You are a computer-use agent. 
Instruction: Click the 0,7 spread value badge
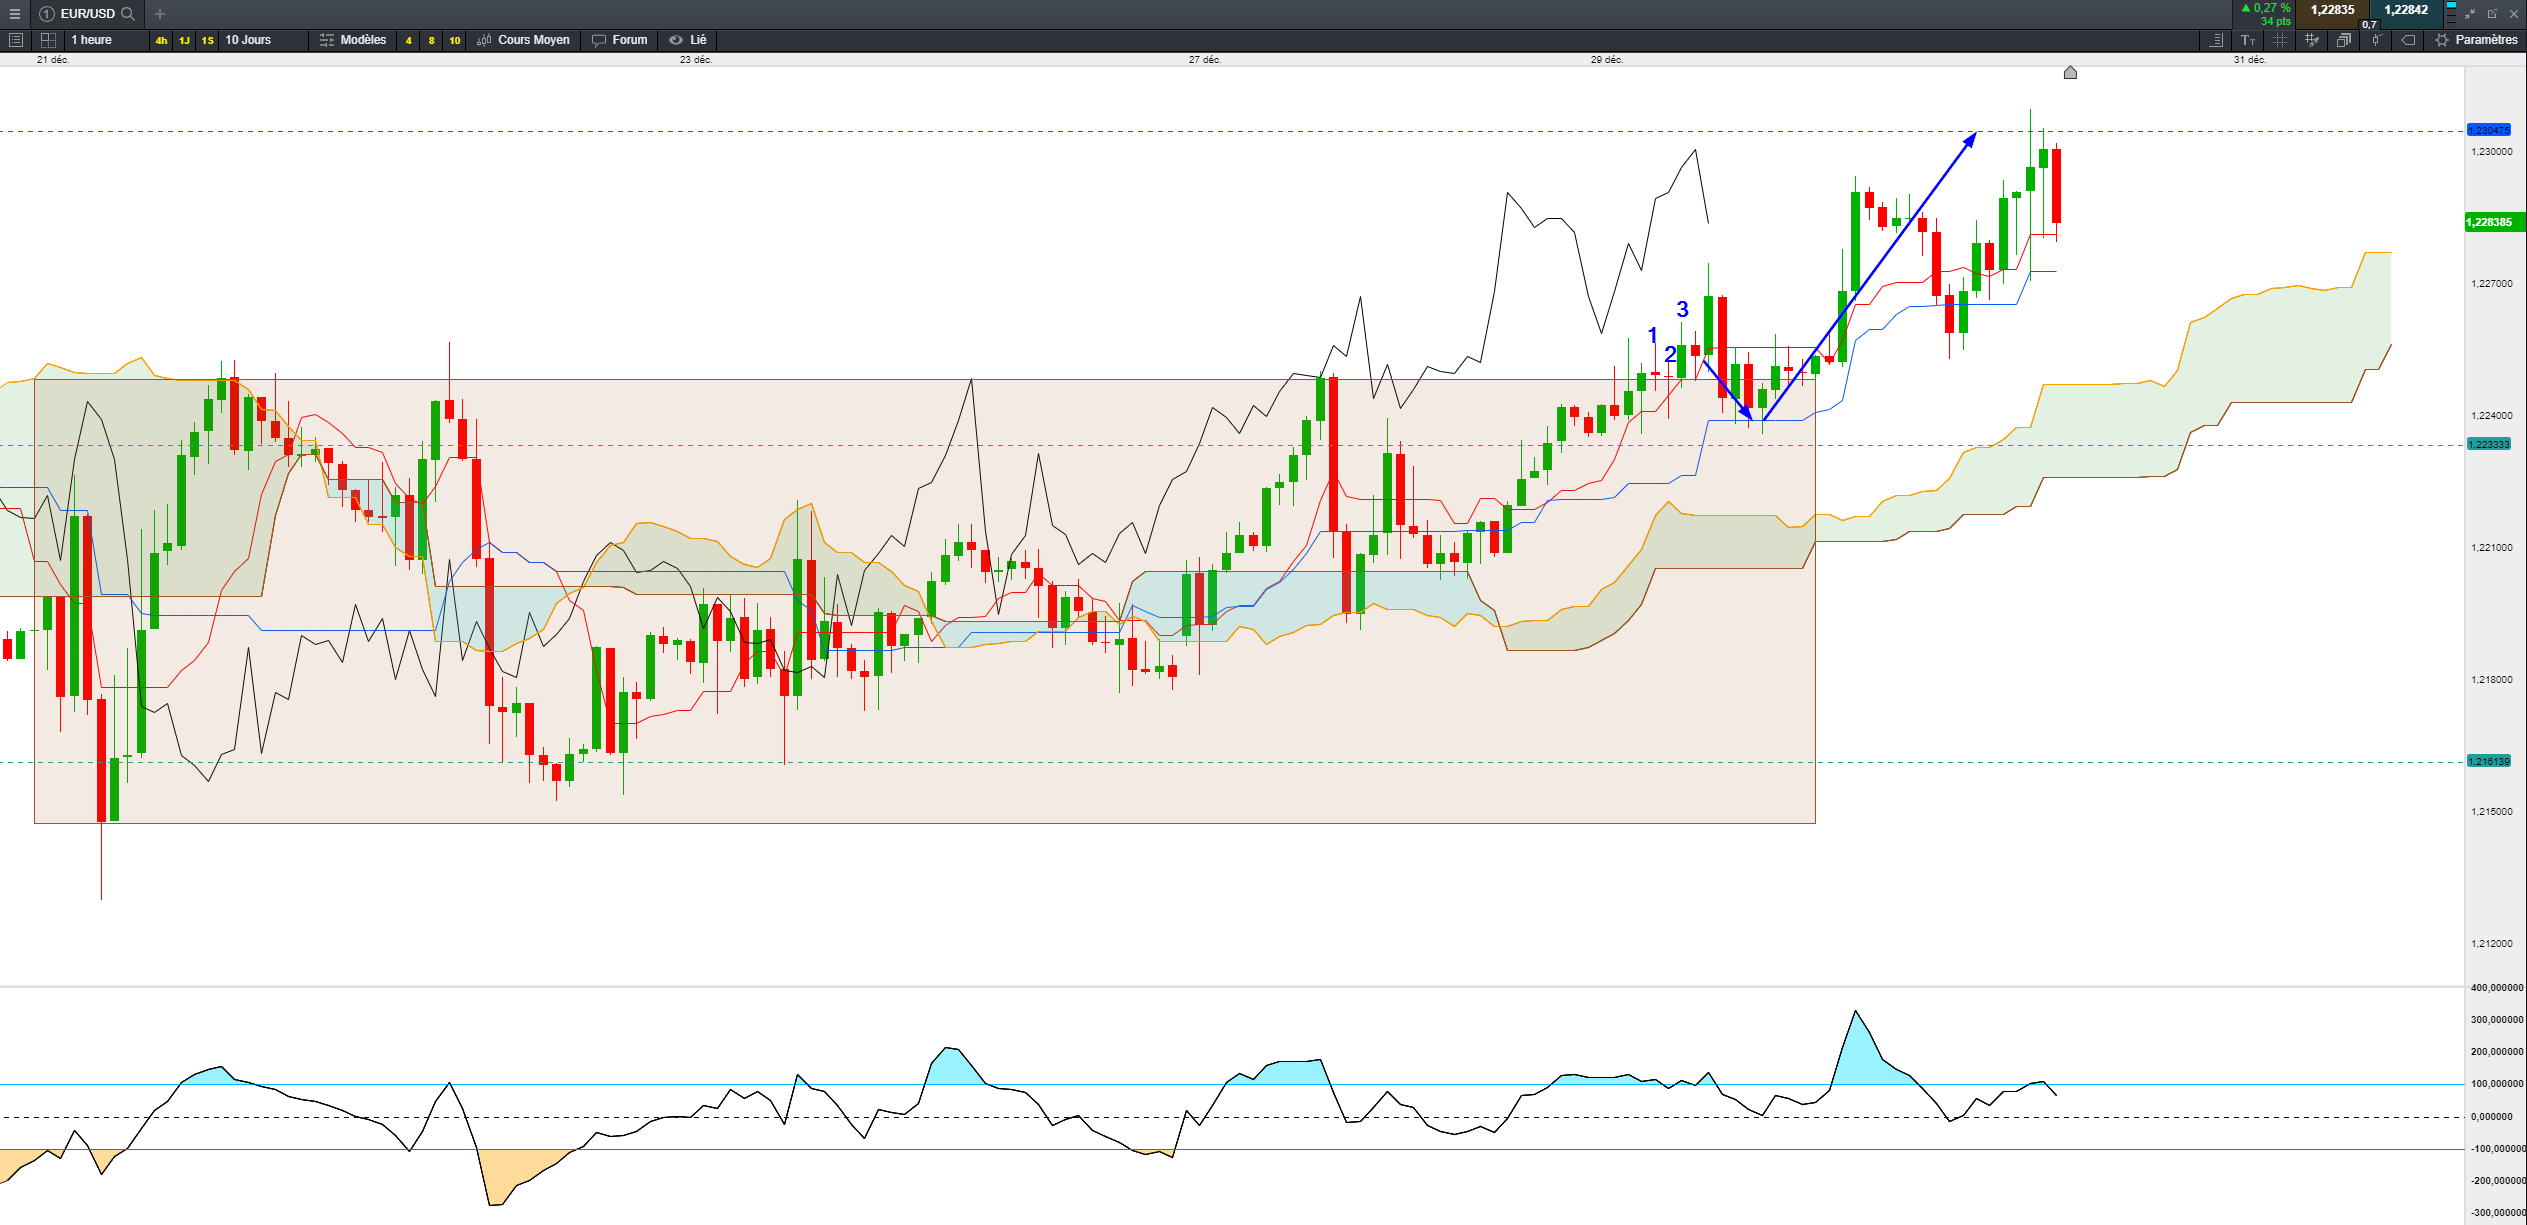2369,24
